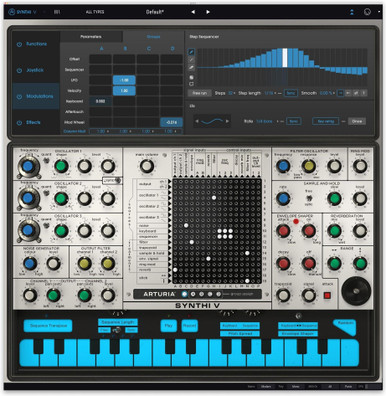Click the red attack button
This screenshot has width=386, height=396.
tap(327, 295)
